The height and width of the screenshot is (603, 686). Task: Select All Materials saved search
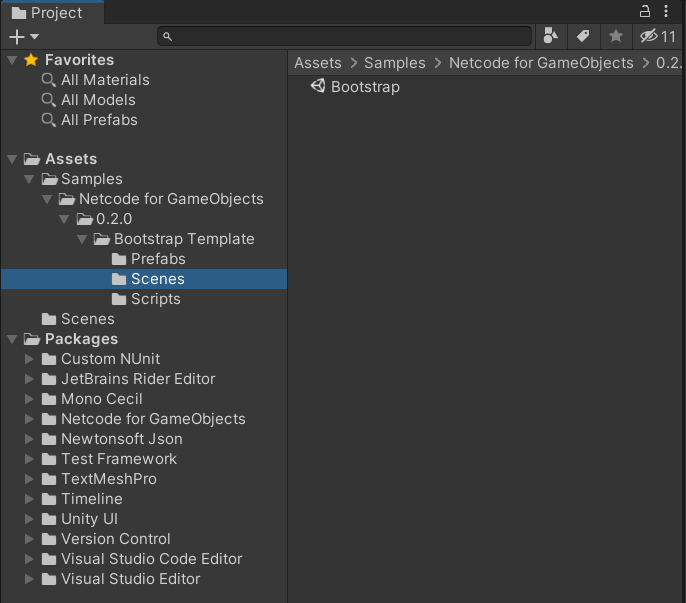click(x=105, y=80)
